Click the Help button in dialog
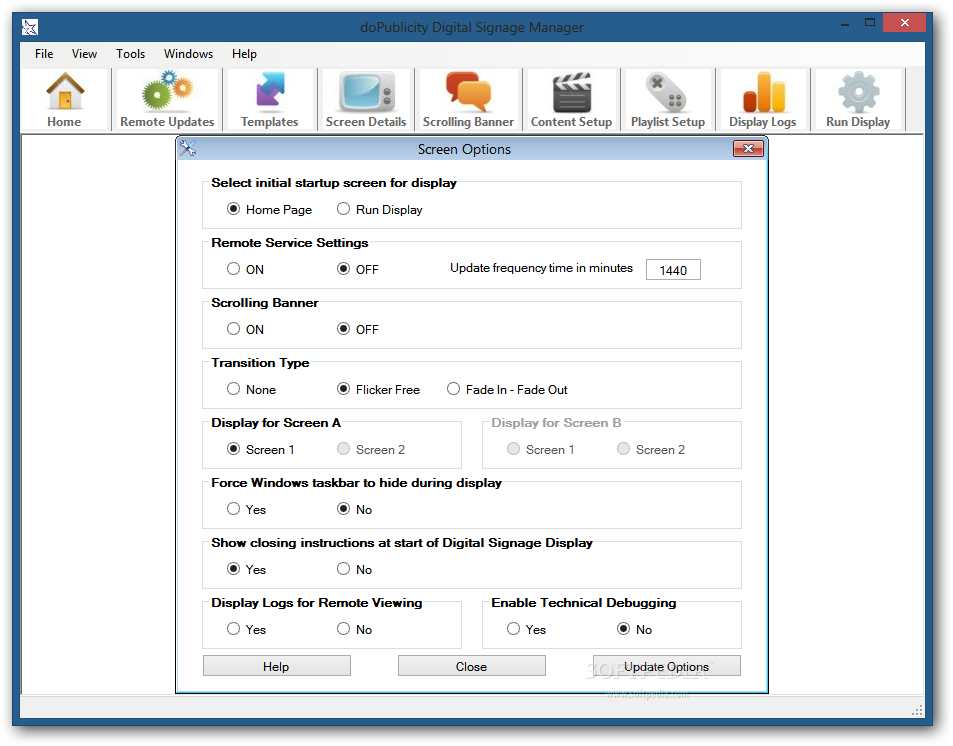953x746 pixels. 277,666
